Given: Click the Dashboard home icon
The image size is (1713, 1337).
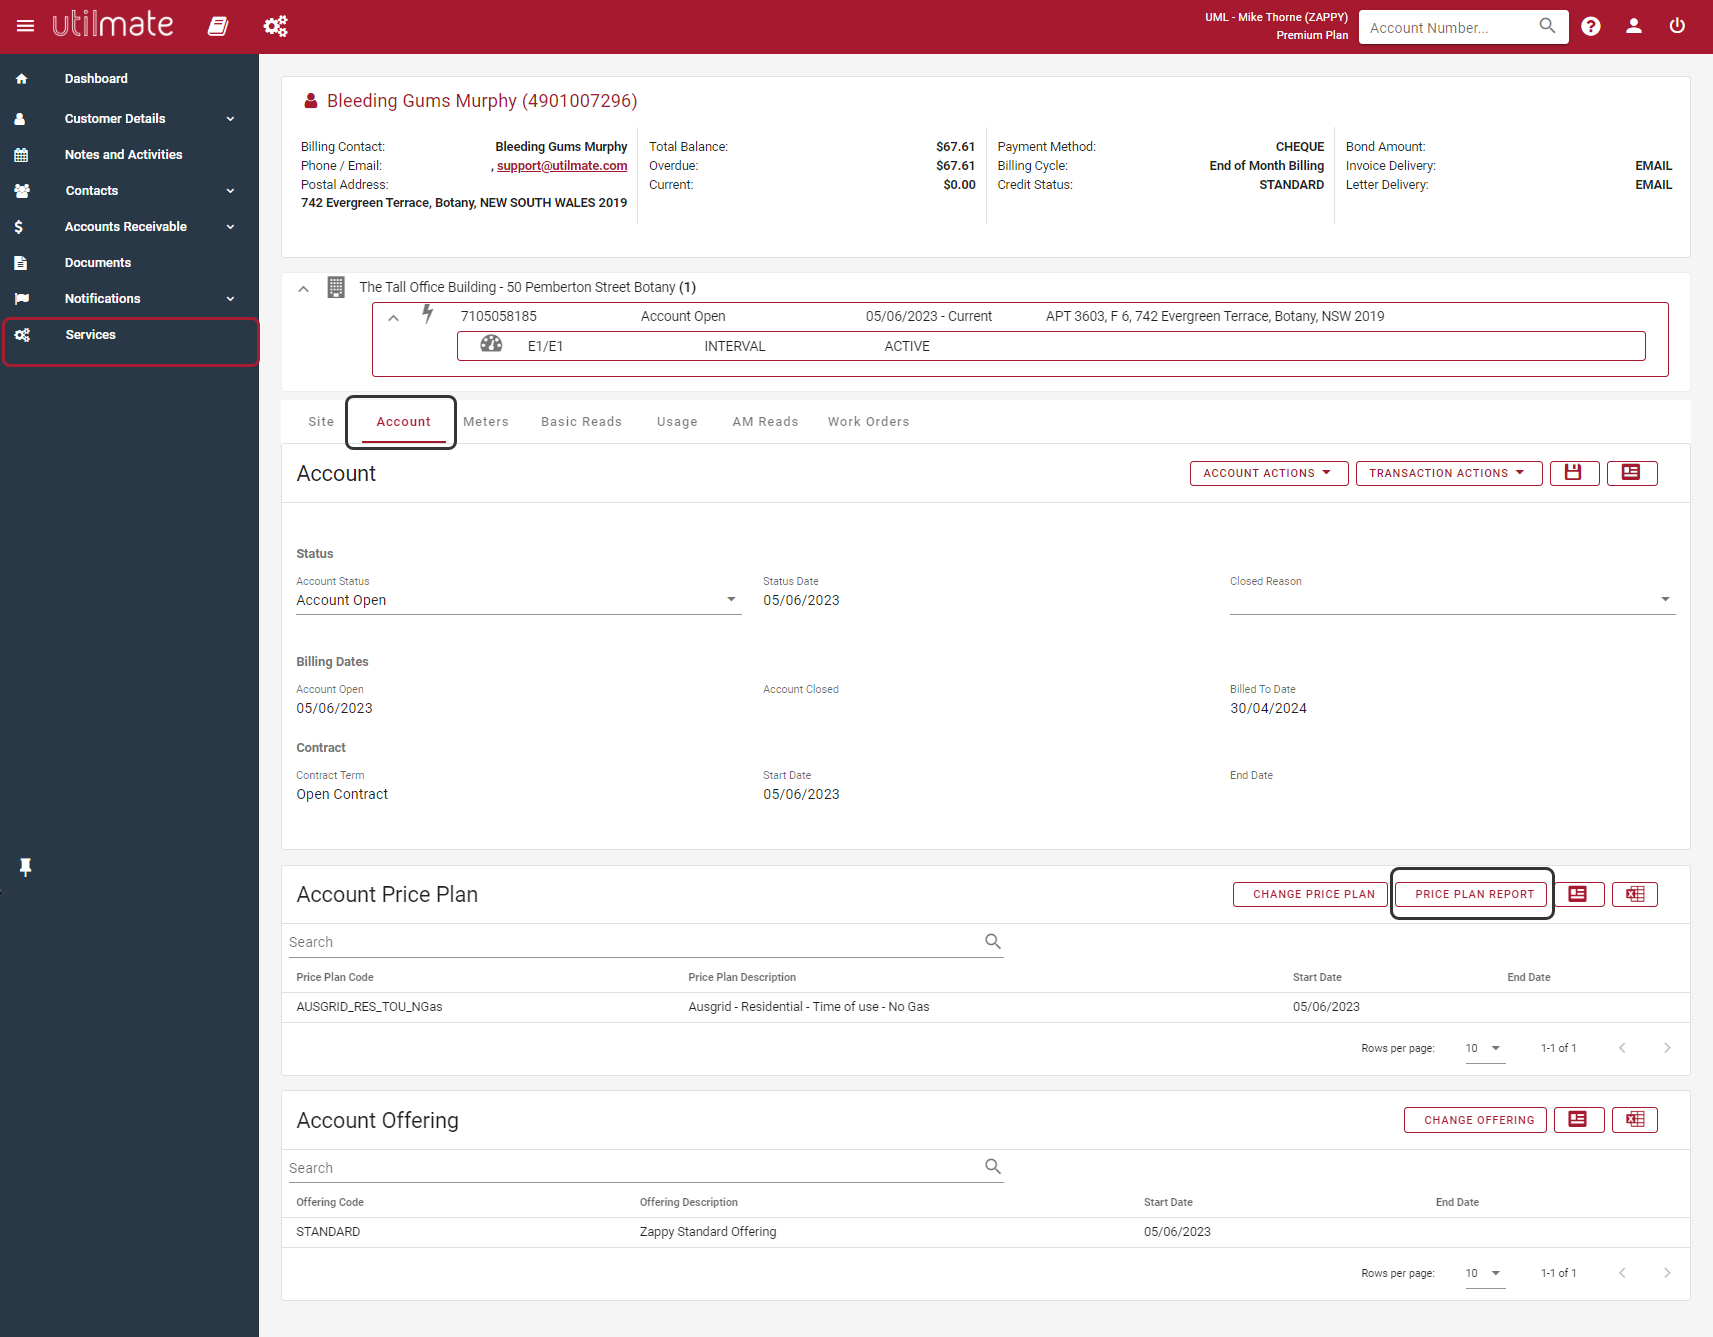Looking at the screenshot, I should [21, 79].
